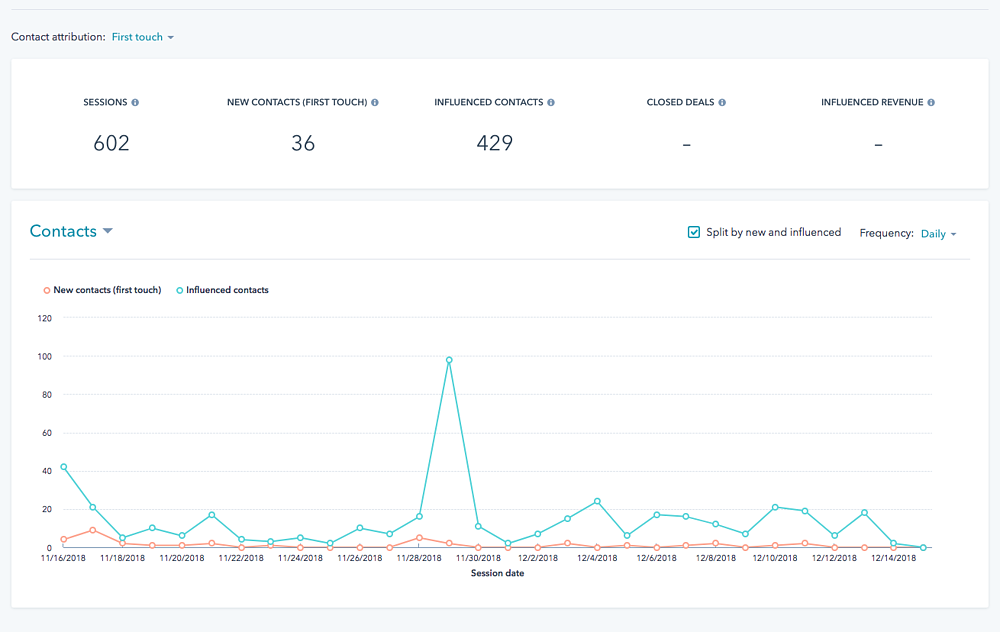The width and height of the screenshot is (1000, 632).
Task: Click the Session date axis label
Action: pos(497,573)
